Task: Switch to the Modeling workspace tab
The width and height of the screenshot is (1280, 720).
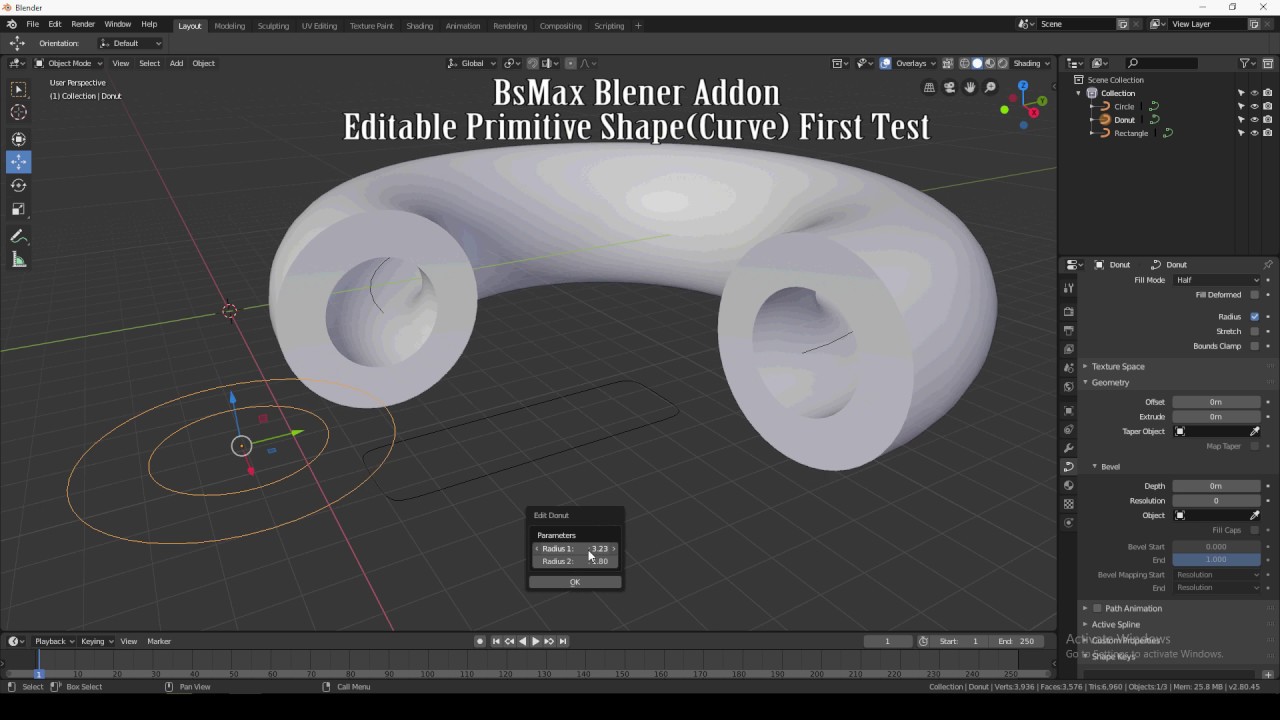Action: [229, 26]
